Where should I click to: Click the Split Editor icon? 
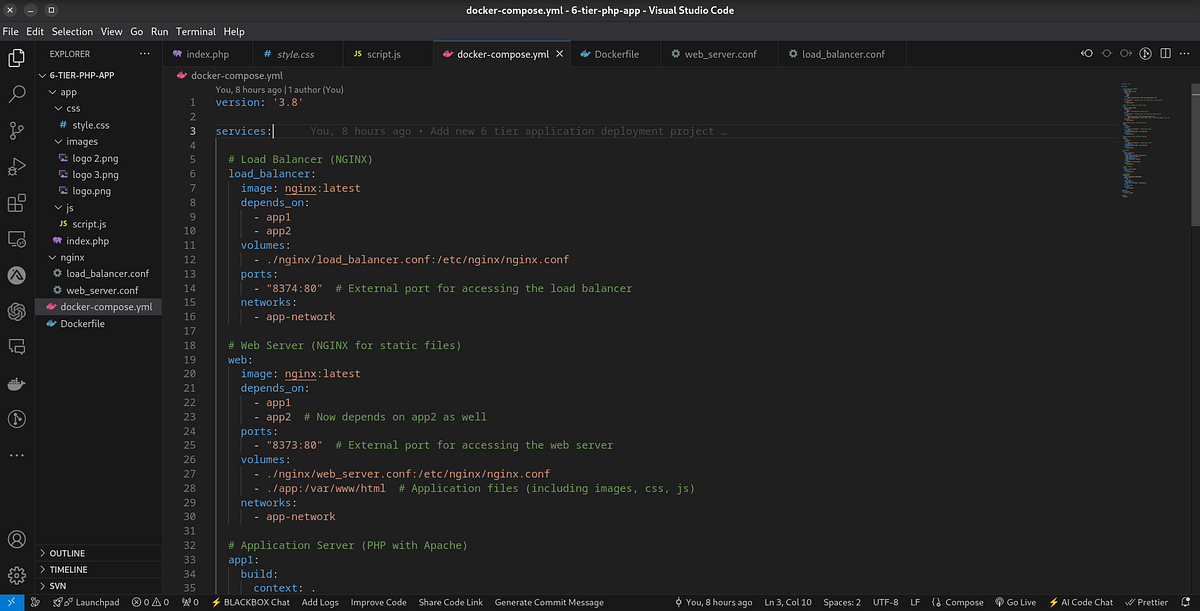pos(1165,53)
